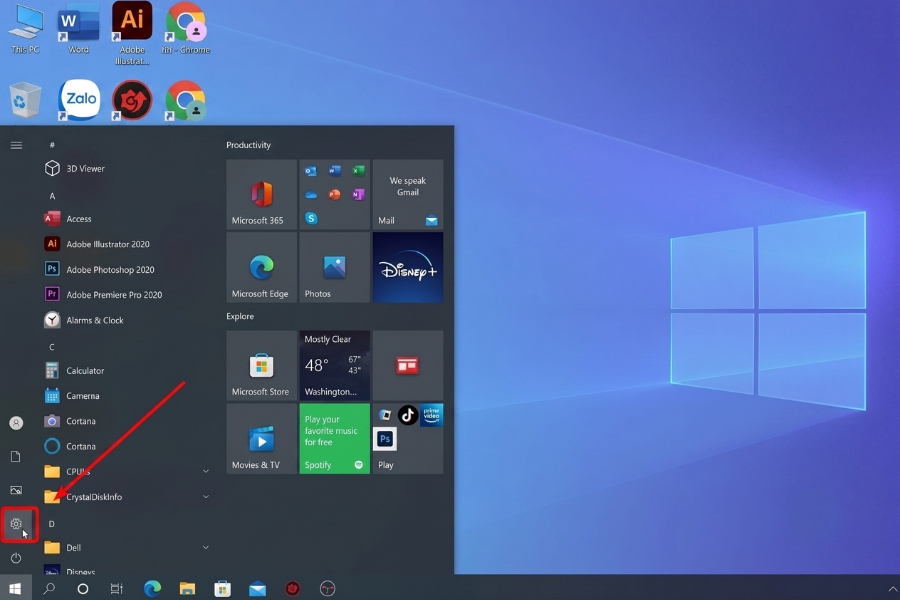Open the Photos tile
The height and width of the screenshot is (600, 900).
point(335,268)
